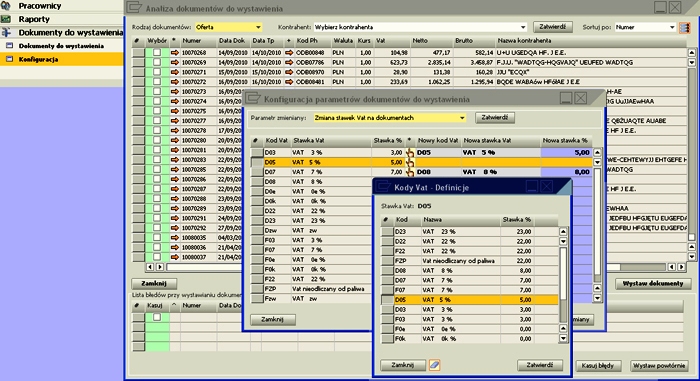Click the row selector for D03 in Kody Vat
This screenshot has width=700, height=381.
pyautogui.click(x=387, y=310)
